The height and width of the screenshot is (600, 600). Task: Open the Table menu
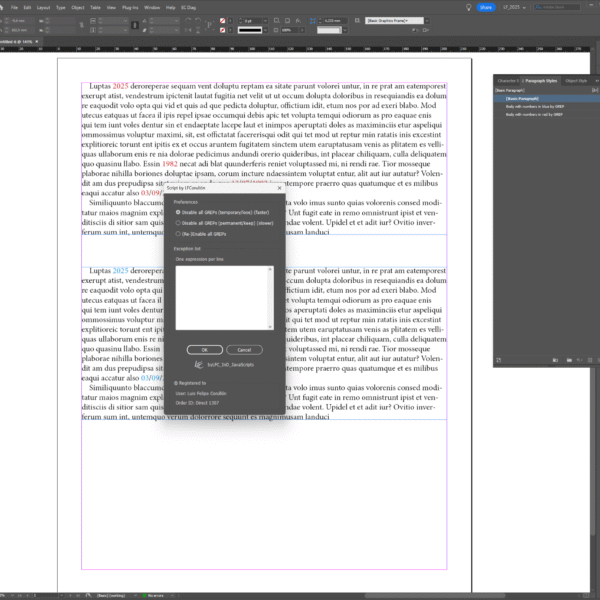[x=95, y=8]
